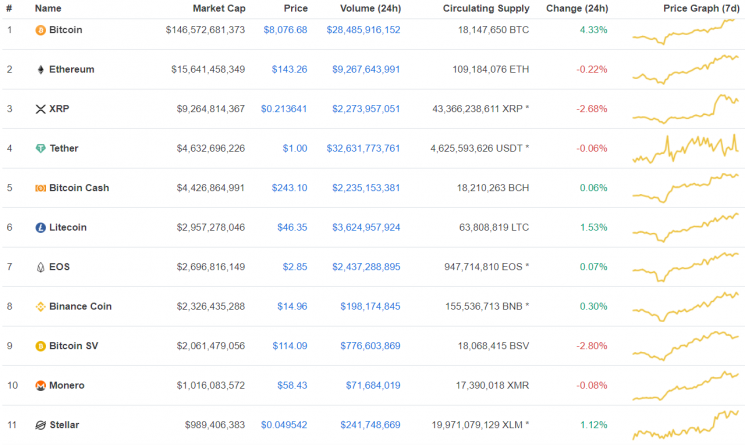This screenshot has width=745, height=445.
Task: Open the Bitcoin SV name link
Action: point(74,346)
